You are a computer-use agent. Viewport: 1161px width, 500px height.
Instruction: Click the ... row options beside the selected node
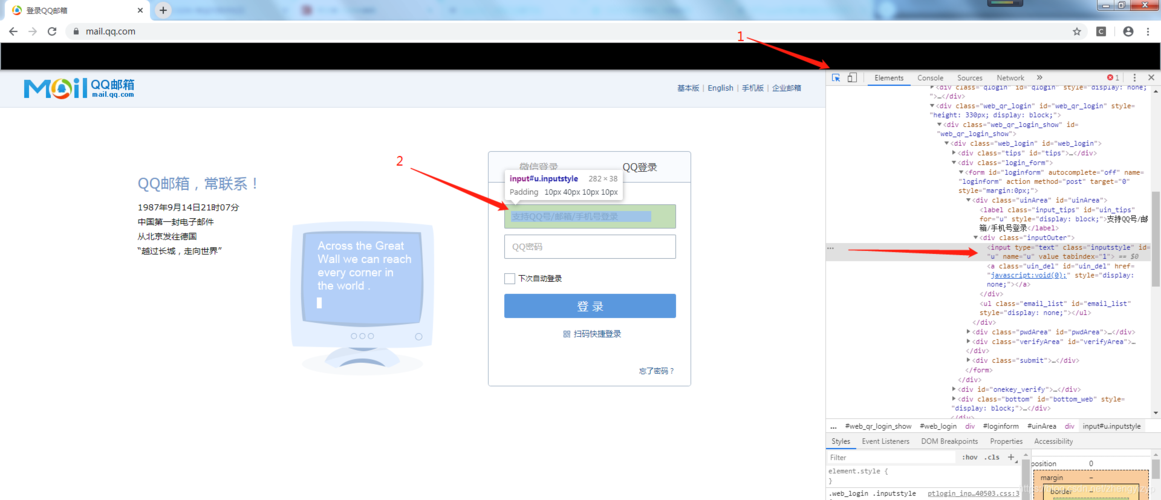coord(832,247)
